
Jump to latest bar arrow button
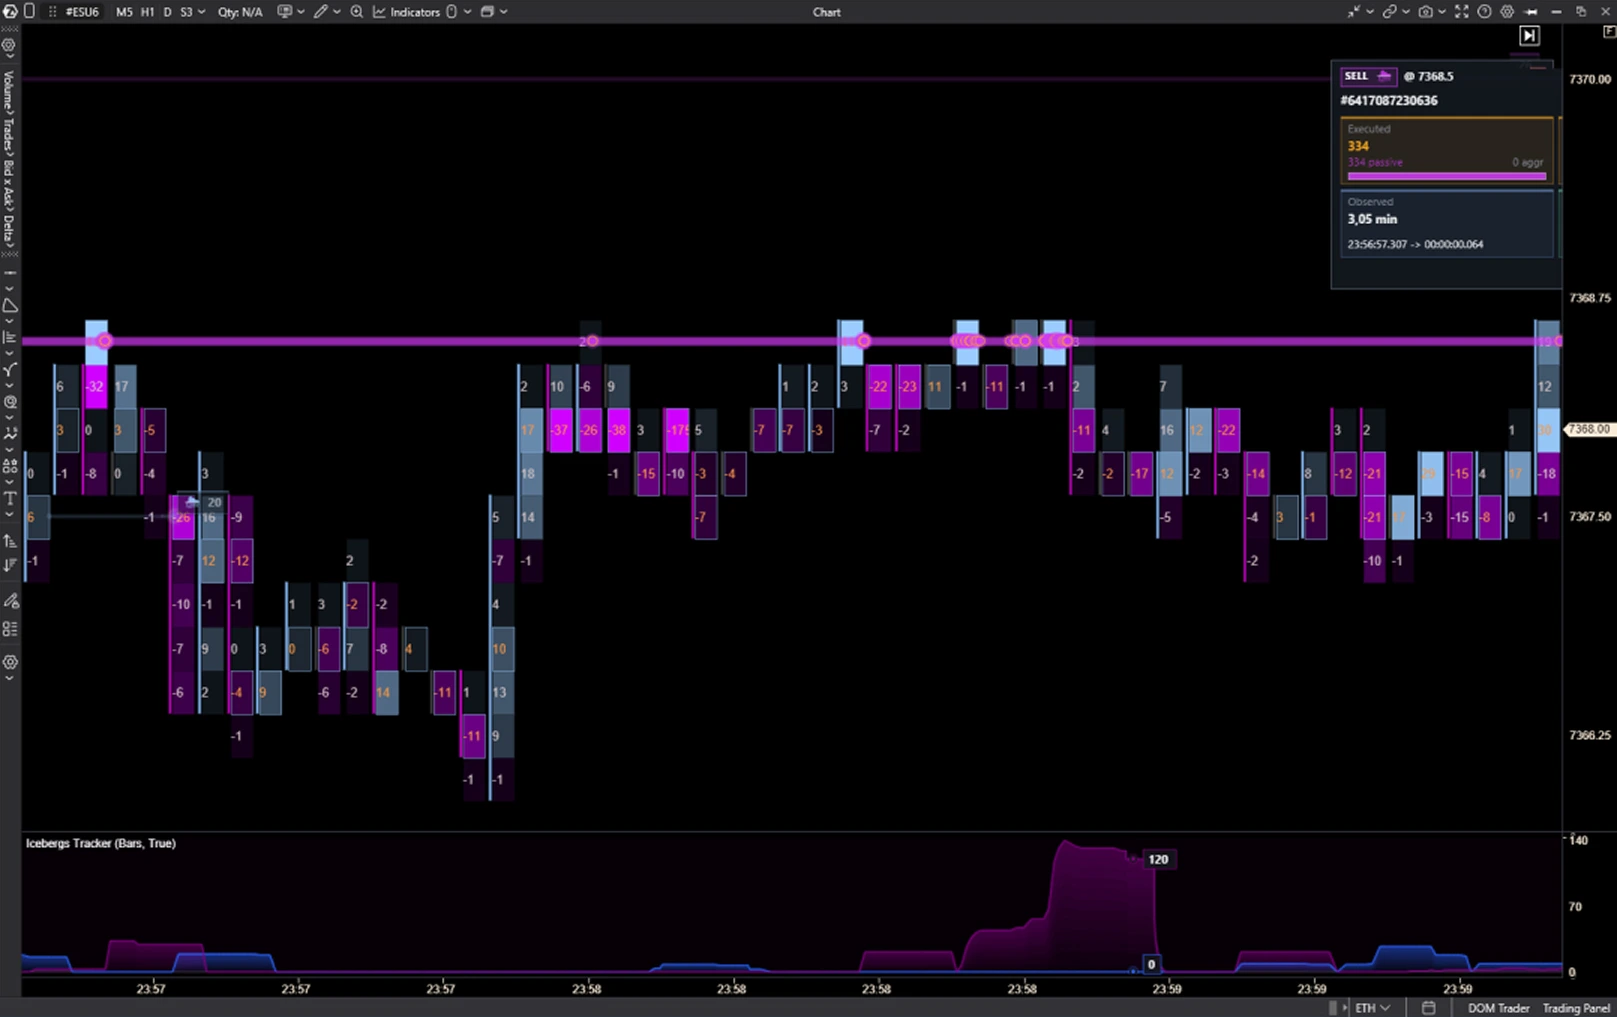coord(1529,36)
